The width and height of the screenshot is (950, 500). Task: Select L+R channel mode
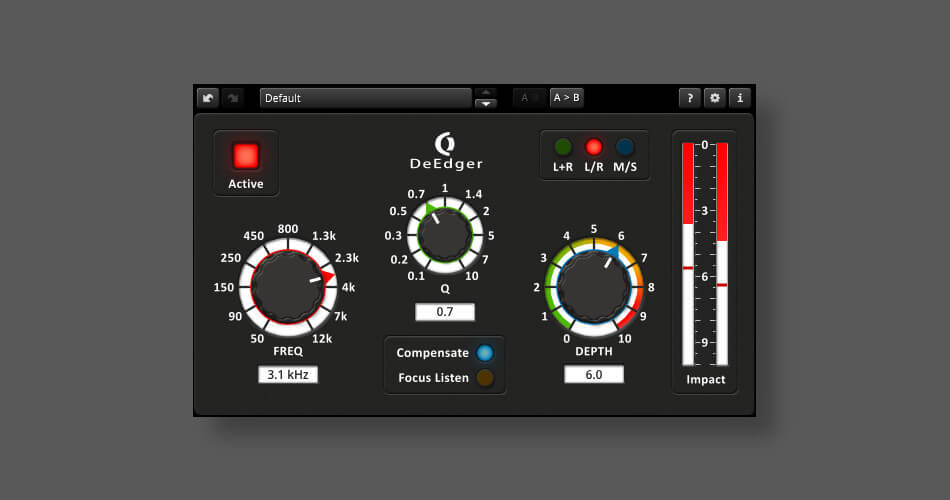tap(564, 147)
